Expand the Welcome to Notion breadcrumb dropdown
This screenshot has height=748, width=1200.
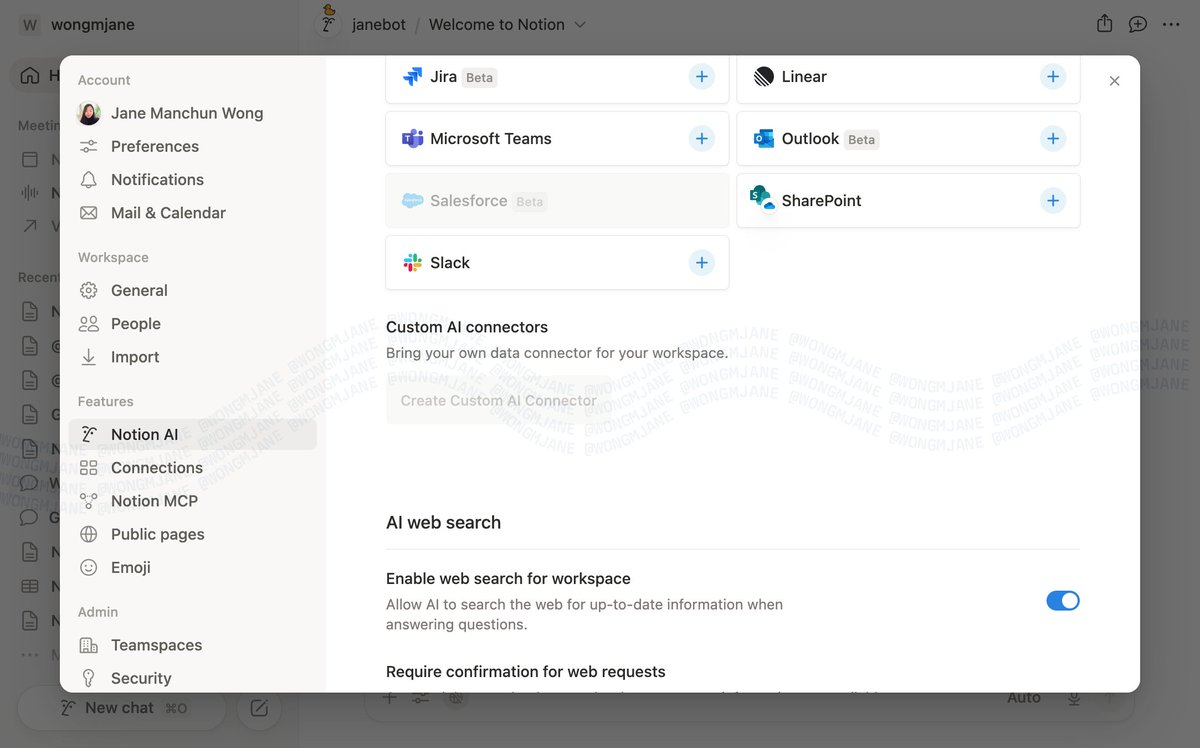tap(581, 24)
